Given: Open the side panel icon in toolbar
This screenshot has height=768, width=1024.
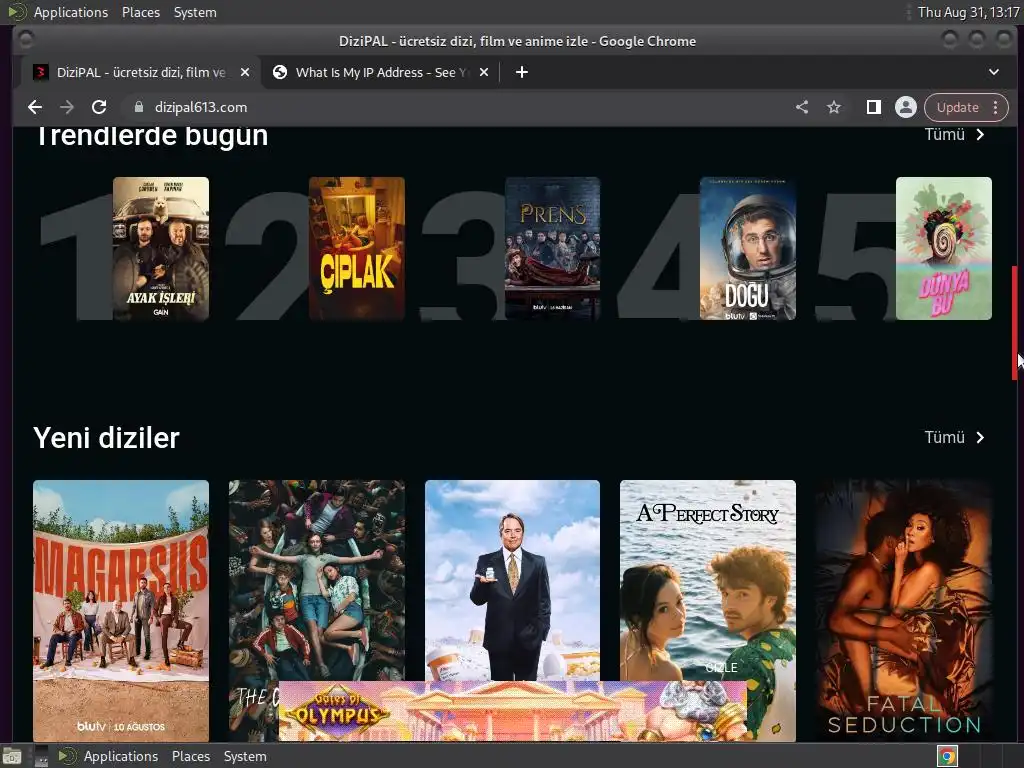Looking at the screenshot, I should [873, 107].
